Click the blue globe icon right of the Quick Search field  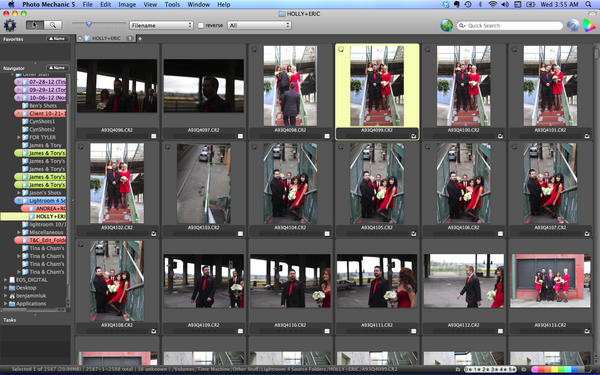pyautogui.click(x=573, y=26)
